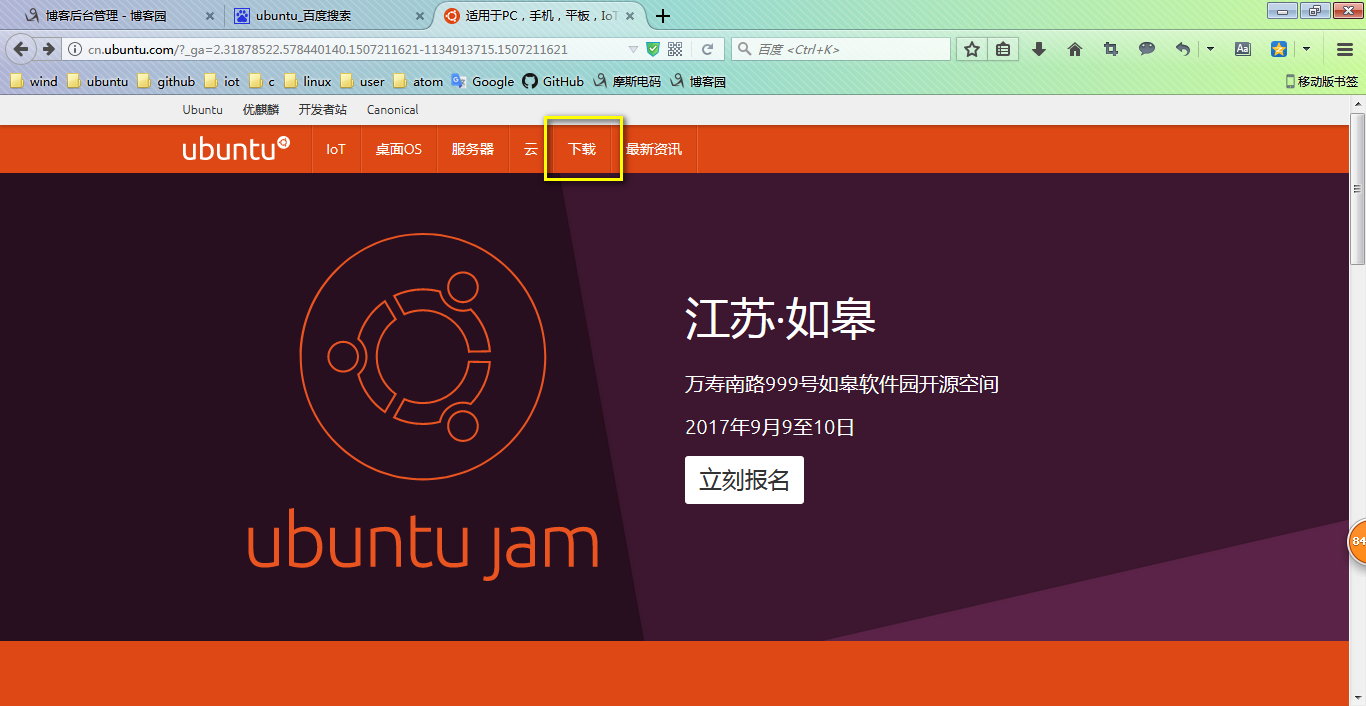Open a new tab with plus button
This screenshot has height=706, width=1366.
coord(662,16)
